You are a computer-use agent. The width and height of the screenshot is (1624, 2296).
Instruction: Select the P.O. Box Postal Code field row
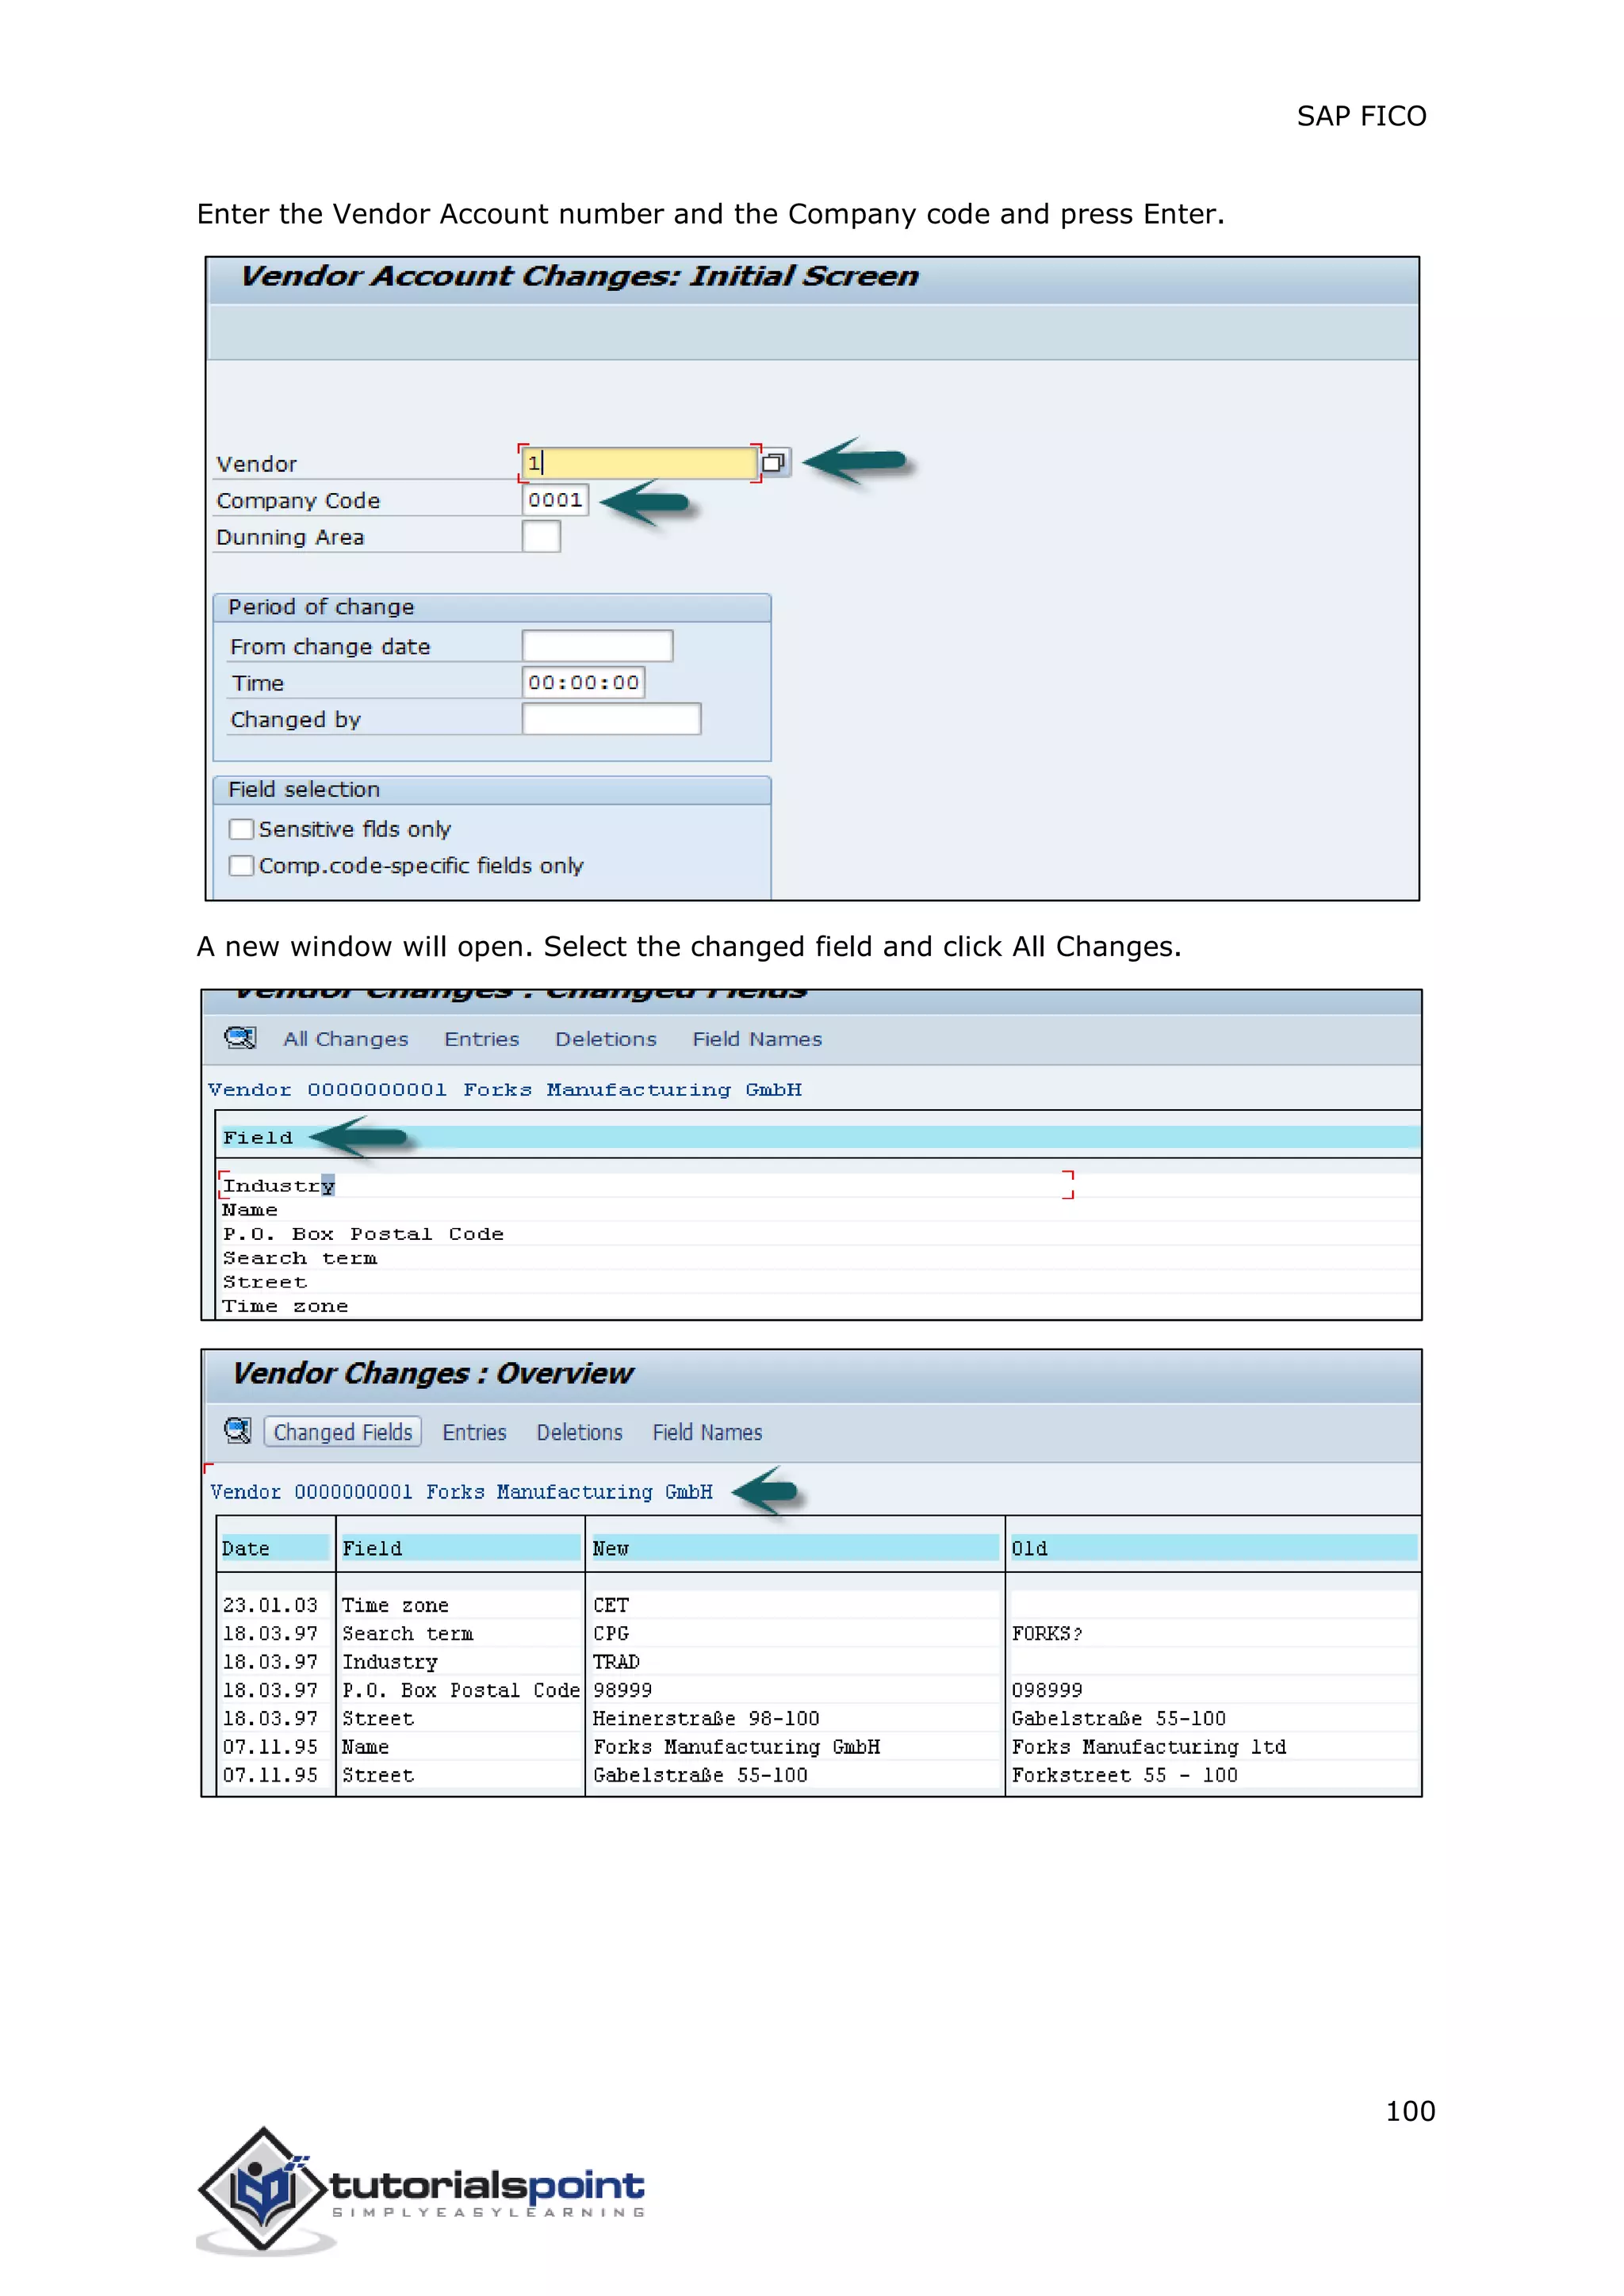pos(363,1234)
